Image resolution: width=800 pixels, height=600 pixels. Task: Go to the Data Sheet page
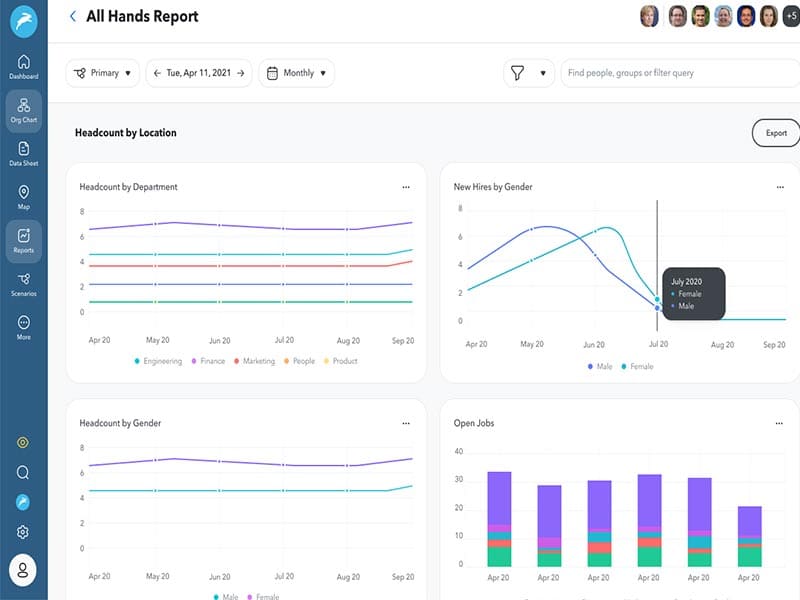tap(23, 153)
